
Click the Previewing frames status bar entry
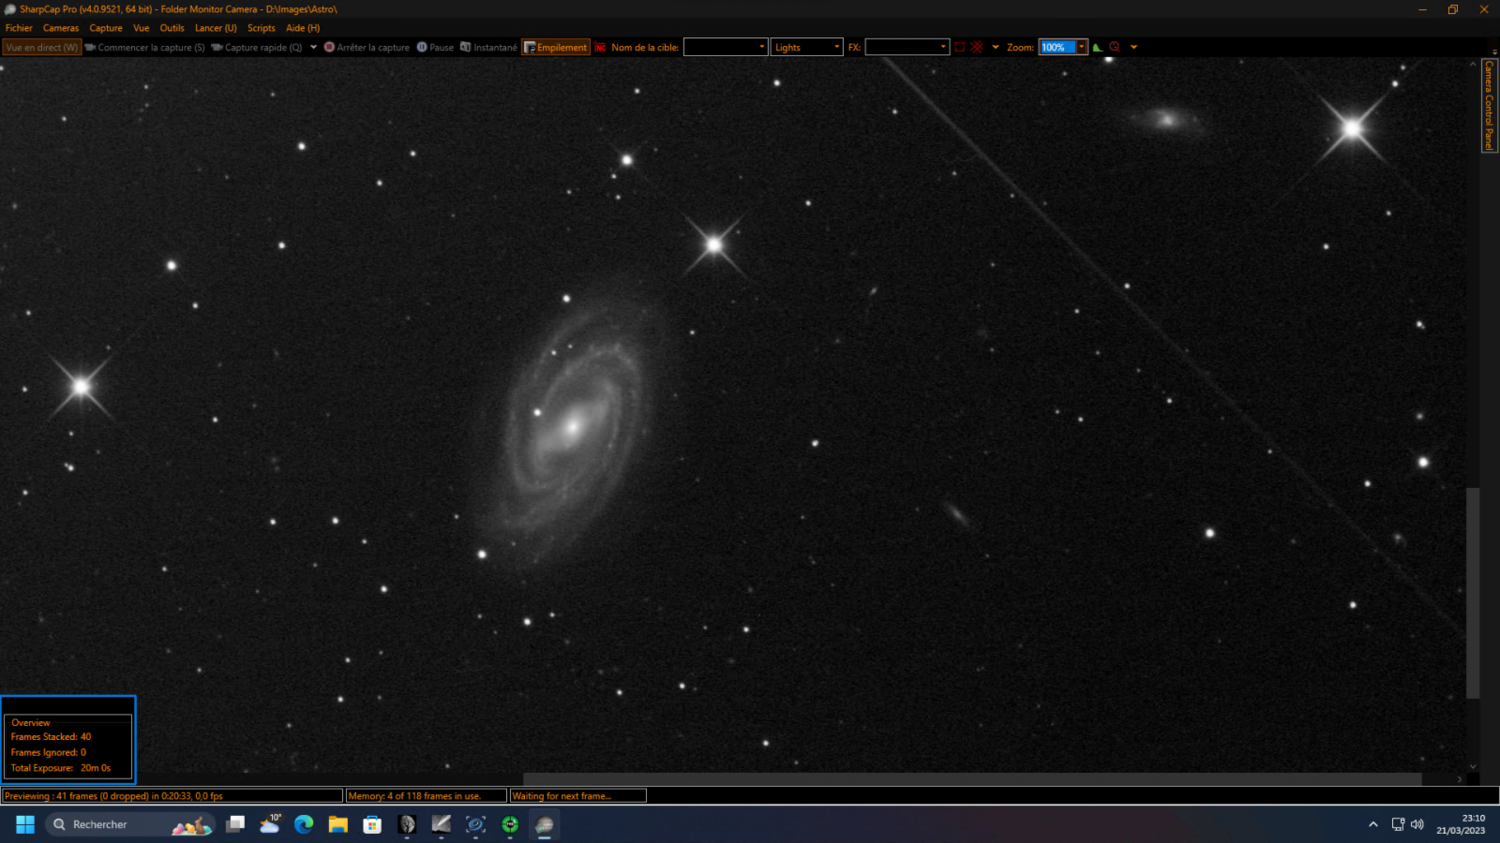pos(172,796)
